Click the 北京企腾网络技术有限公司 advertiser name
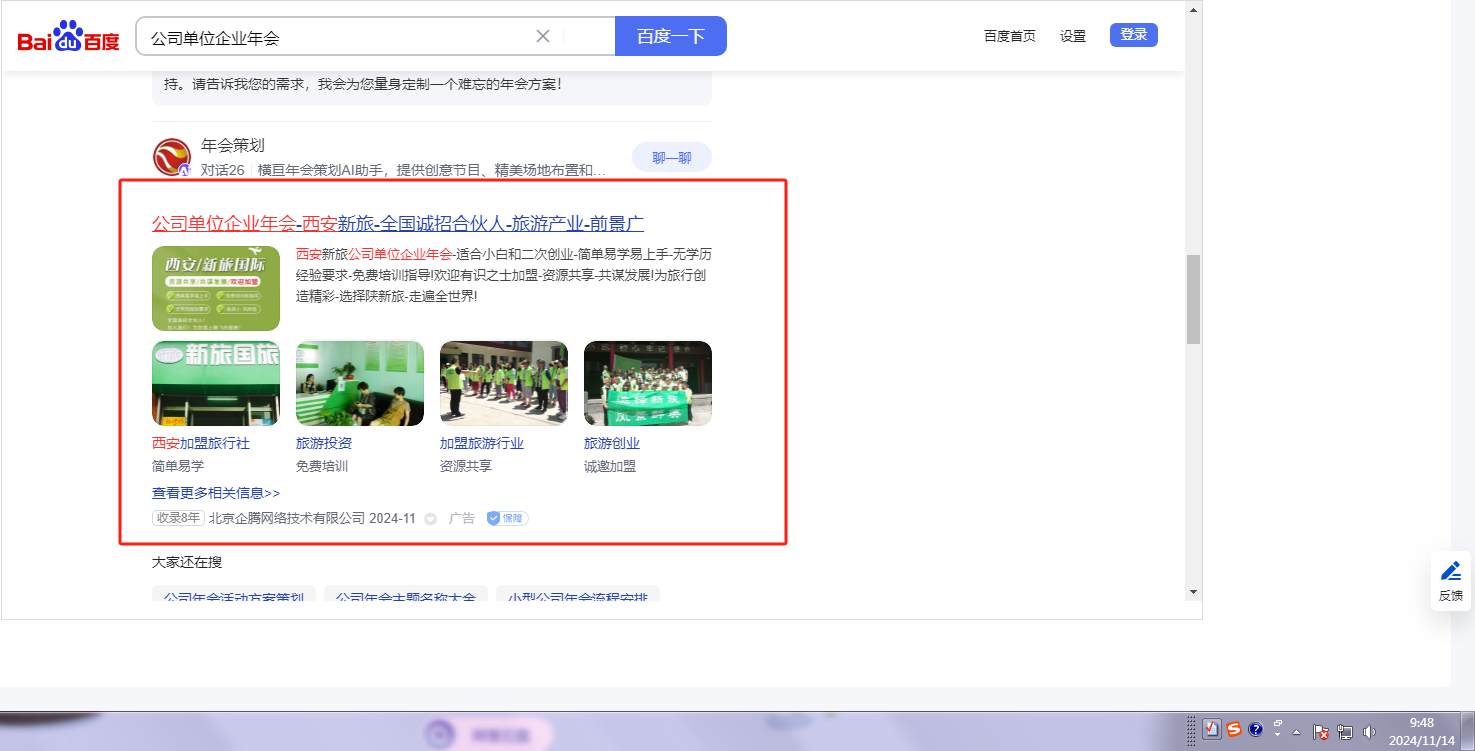Viewport: 1475px width, 751px height. click(287, 518)
